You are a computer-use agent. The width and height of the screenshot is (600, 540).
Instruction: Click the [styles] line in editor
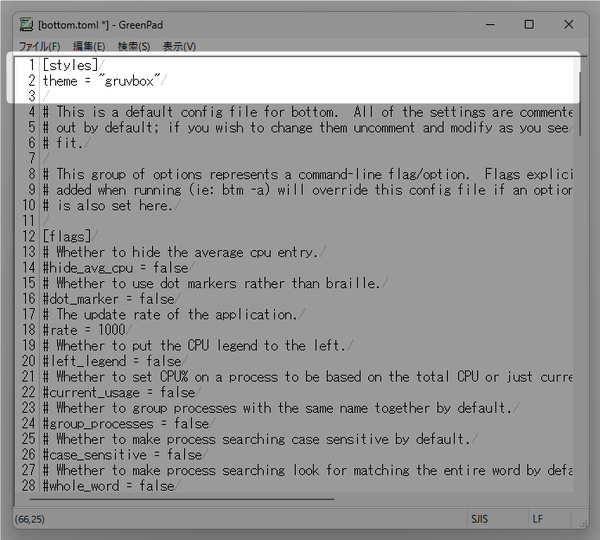pyautogui.click(x=73, y=65)
